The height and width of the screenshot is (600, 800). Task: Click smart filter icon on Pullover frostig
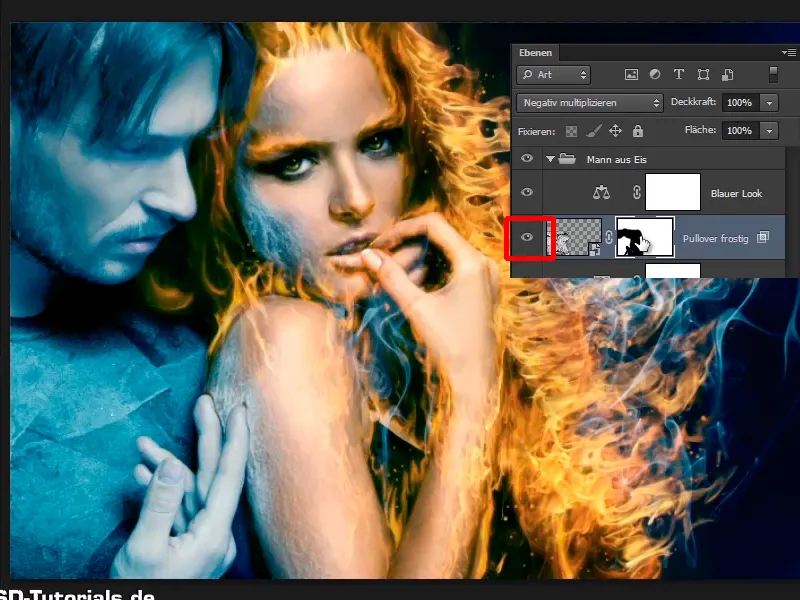point(763,237)
